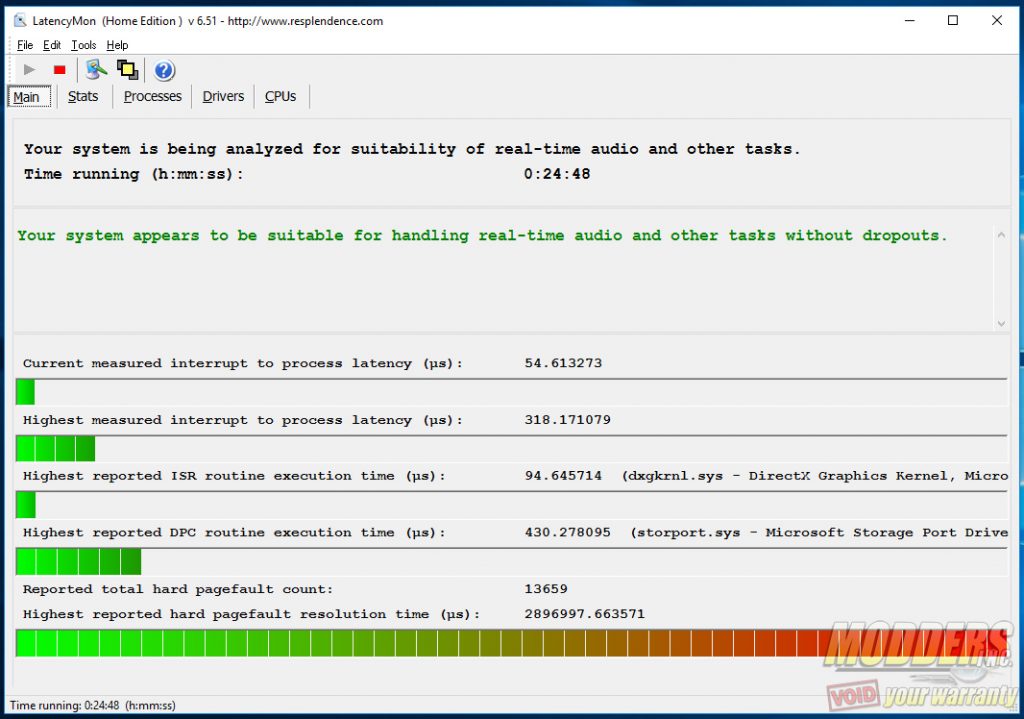Open the Tools menu
Image resolution: width=1024 pixels, height=719 pixels.
point(84,45)
